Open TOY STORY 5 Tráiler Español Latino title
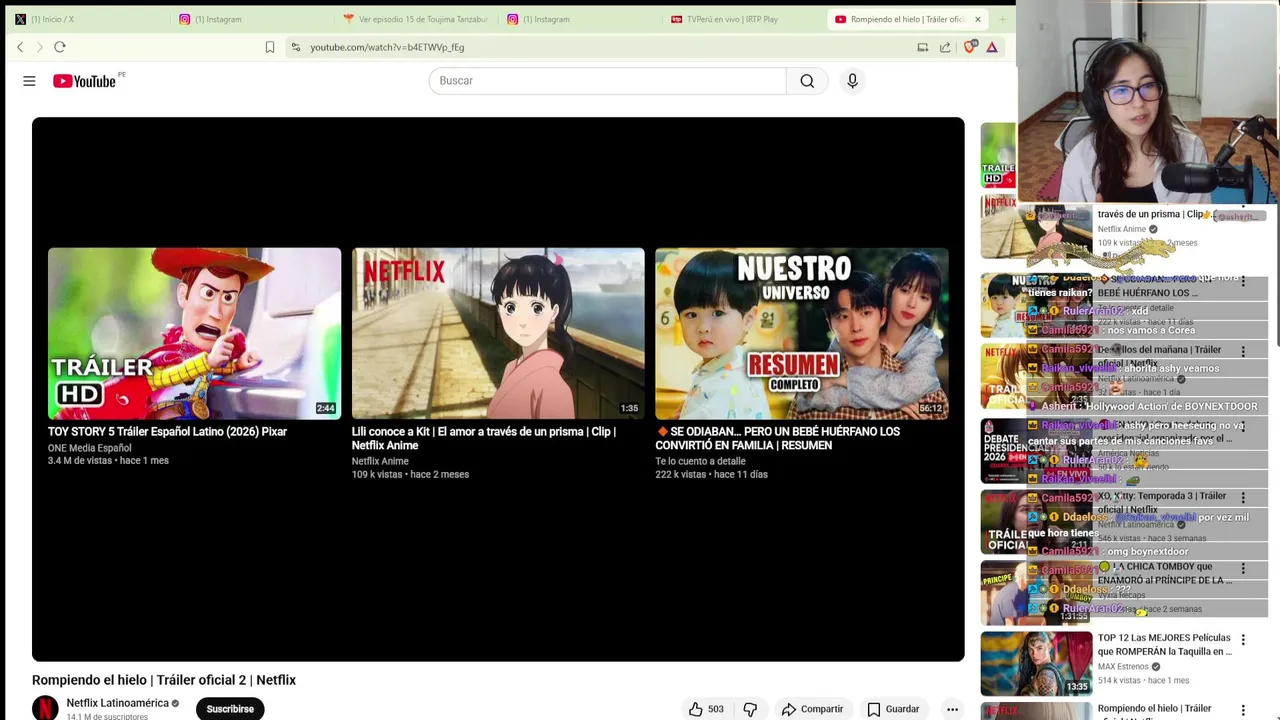Viewport: 1280px width, 720px height. (x=167, y=432)
